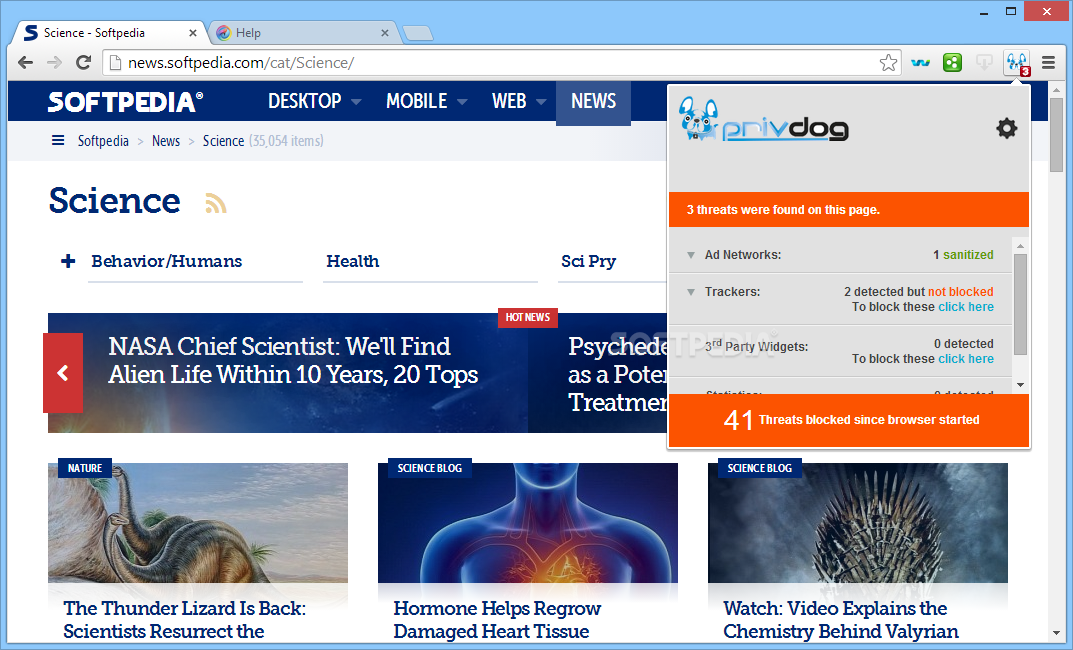
Task: Click the dinosaur NATURE article thumbnail
Action: (x=198, y=523)
